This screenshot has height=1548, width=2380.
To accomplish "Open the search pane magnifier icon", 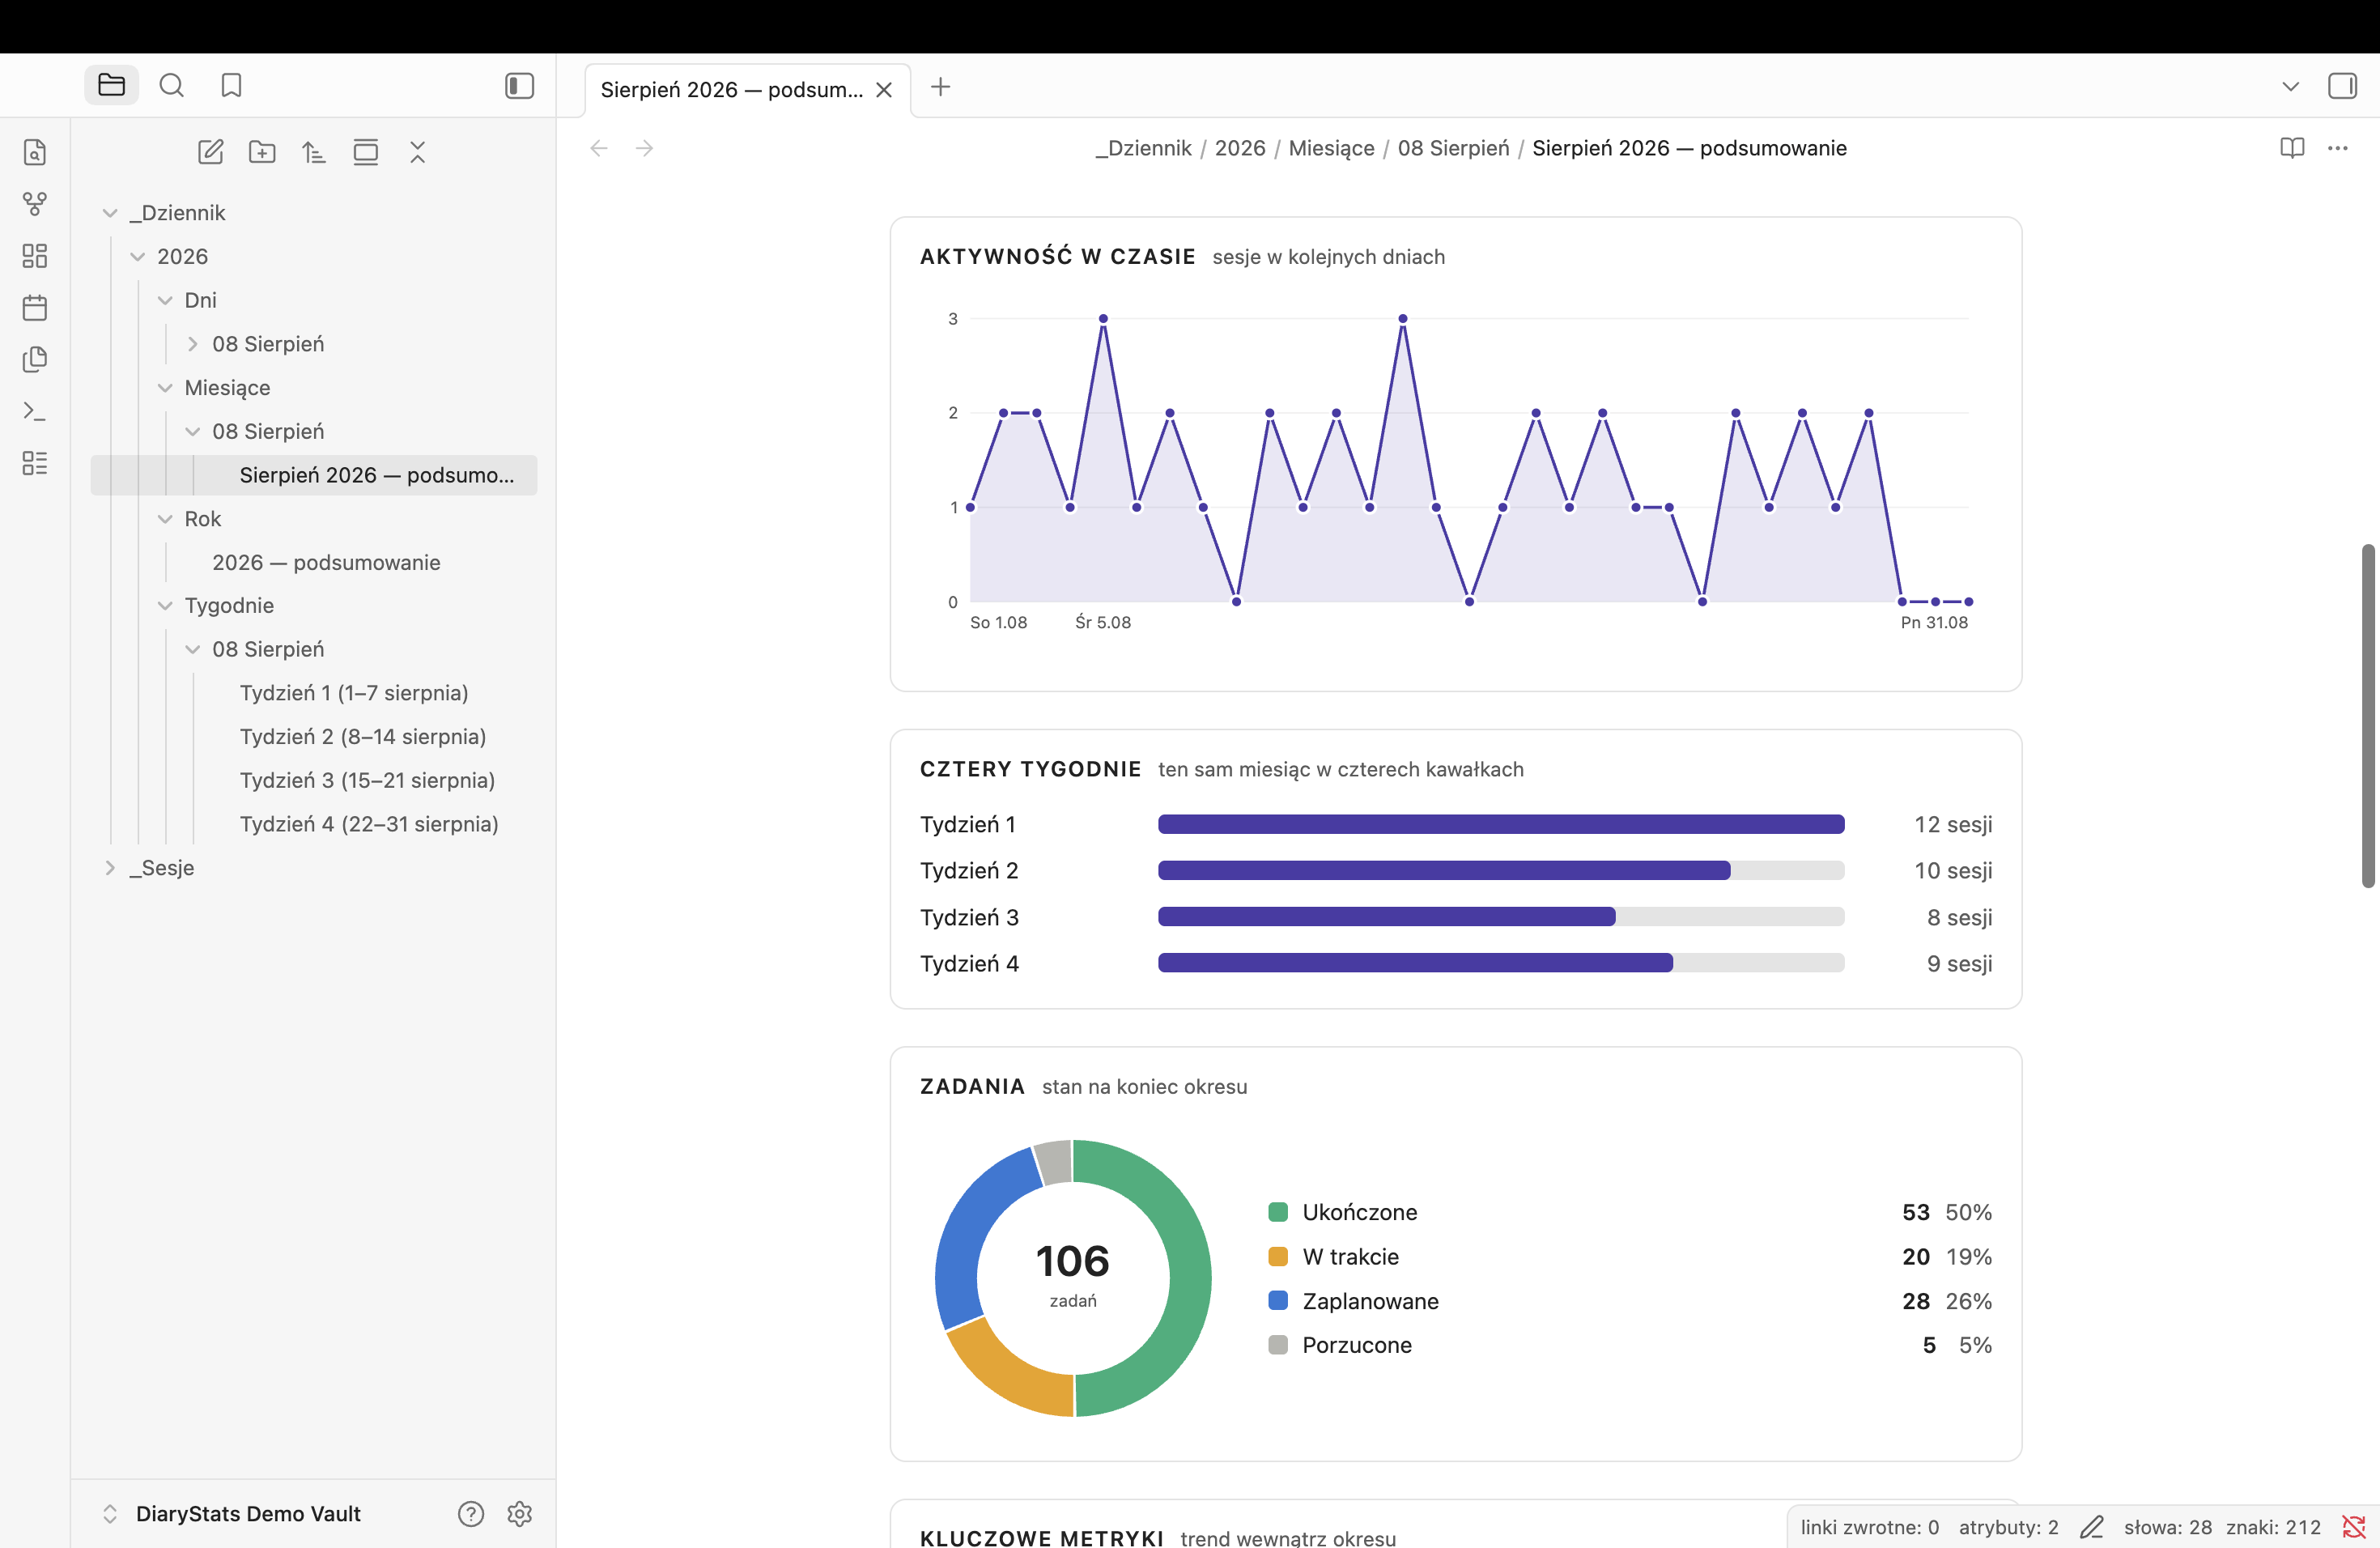I will [x=172, y=86].
